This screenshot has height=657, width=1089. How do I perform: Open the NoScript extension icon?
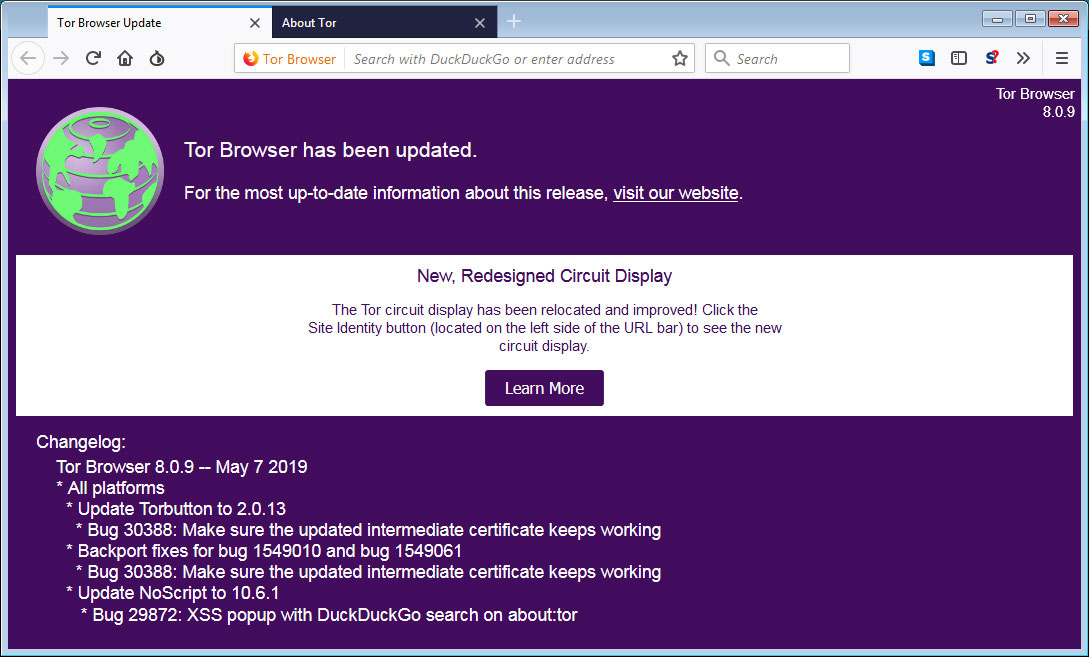[x=991, y=58]
